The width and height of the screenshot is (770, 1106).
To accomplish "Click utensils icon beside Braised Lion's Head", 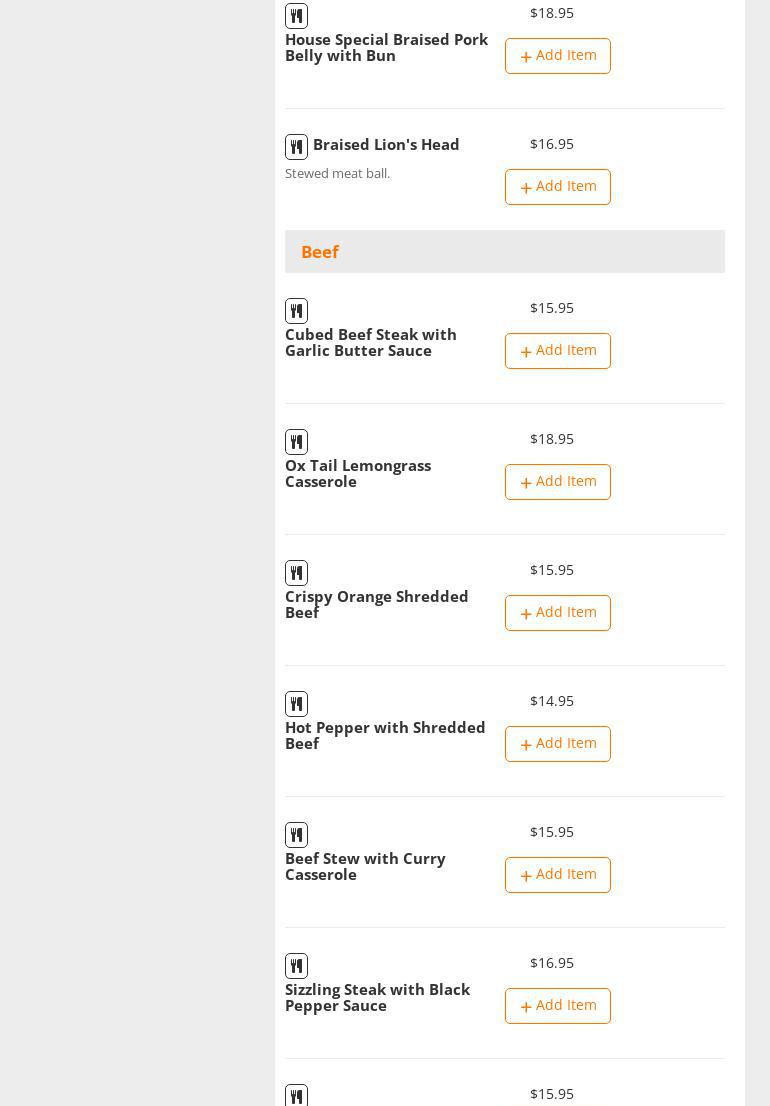I will tap(296, 147).
